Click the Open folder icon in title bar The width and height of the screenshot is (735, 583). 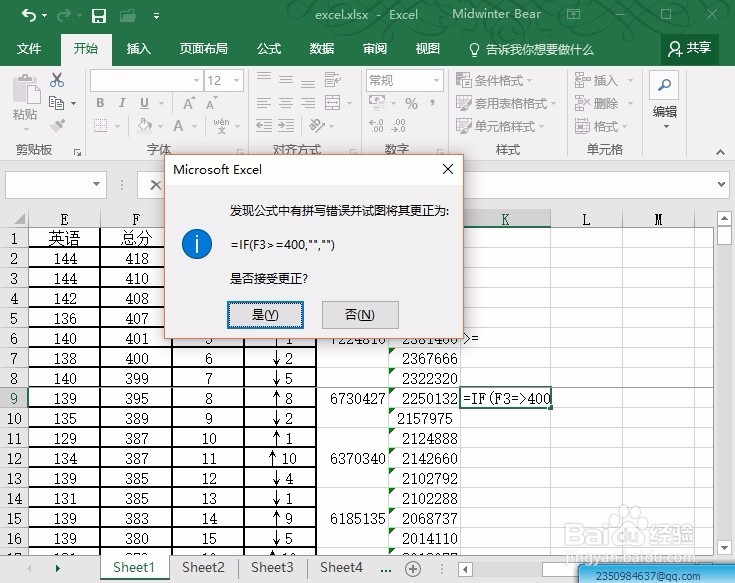pyautogui.click(x=128, y=16)
